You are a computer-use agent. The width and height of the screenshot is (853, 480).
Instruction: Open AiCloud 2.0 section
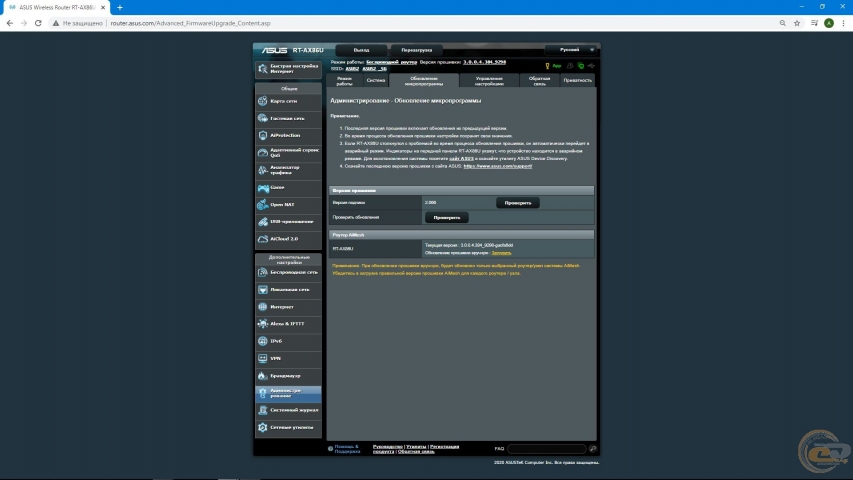(288, 239)
